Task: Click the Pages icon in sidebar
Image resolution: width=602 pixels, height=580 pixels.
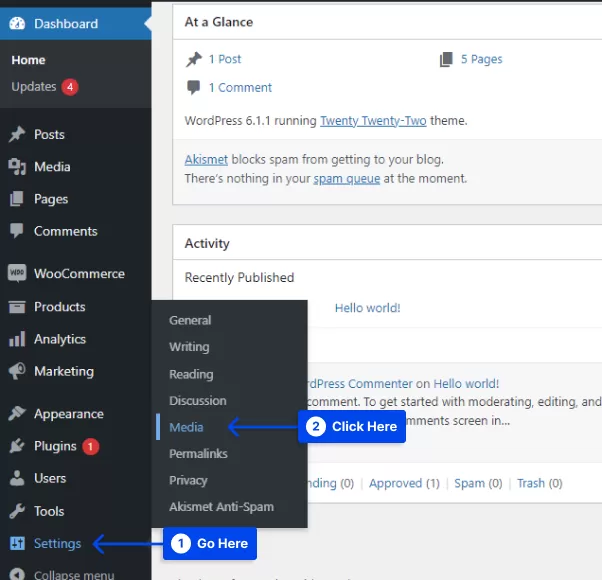Action: 17,199
